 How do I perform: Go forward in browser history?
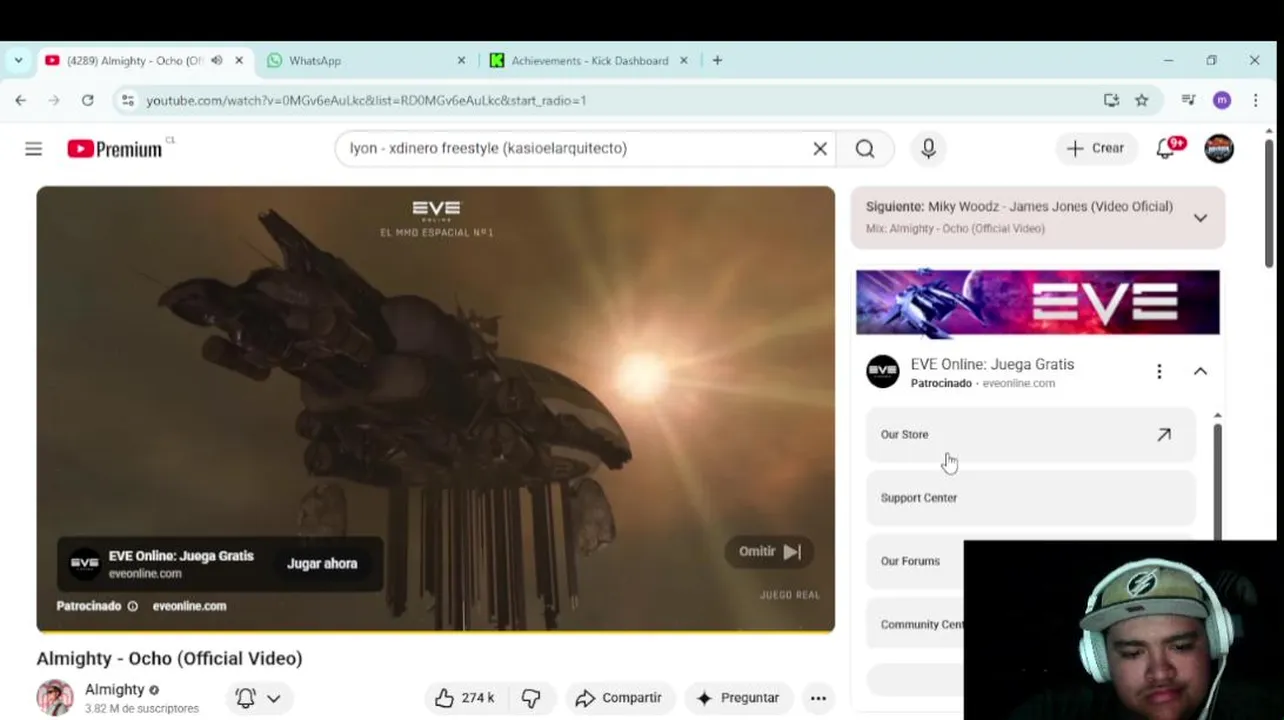[54, 100]
